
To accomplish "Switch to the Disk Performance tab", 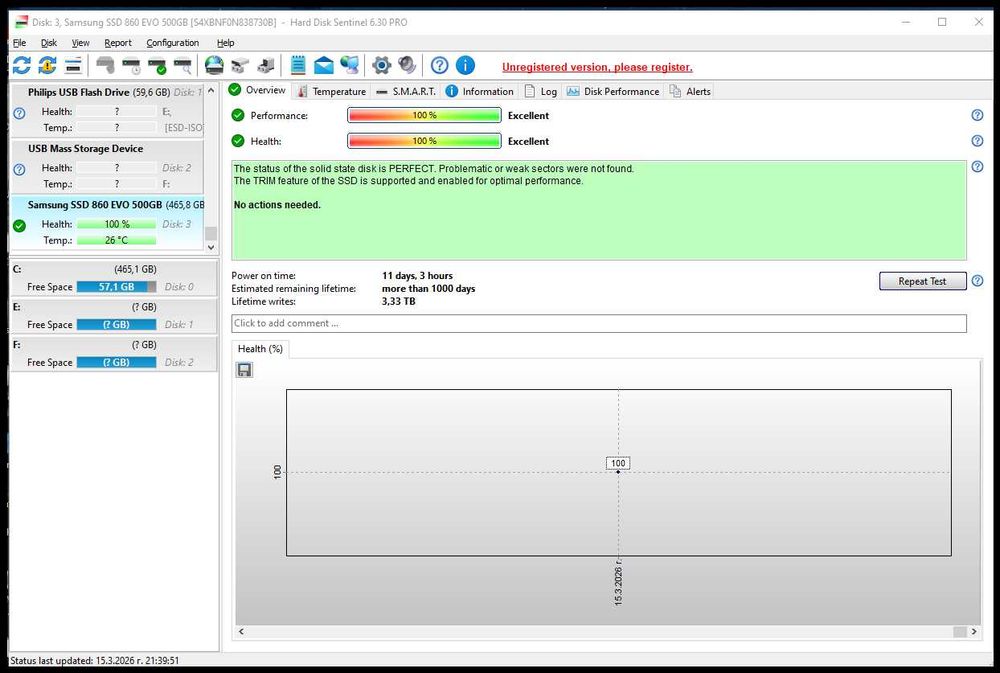I will coord(613,91).
